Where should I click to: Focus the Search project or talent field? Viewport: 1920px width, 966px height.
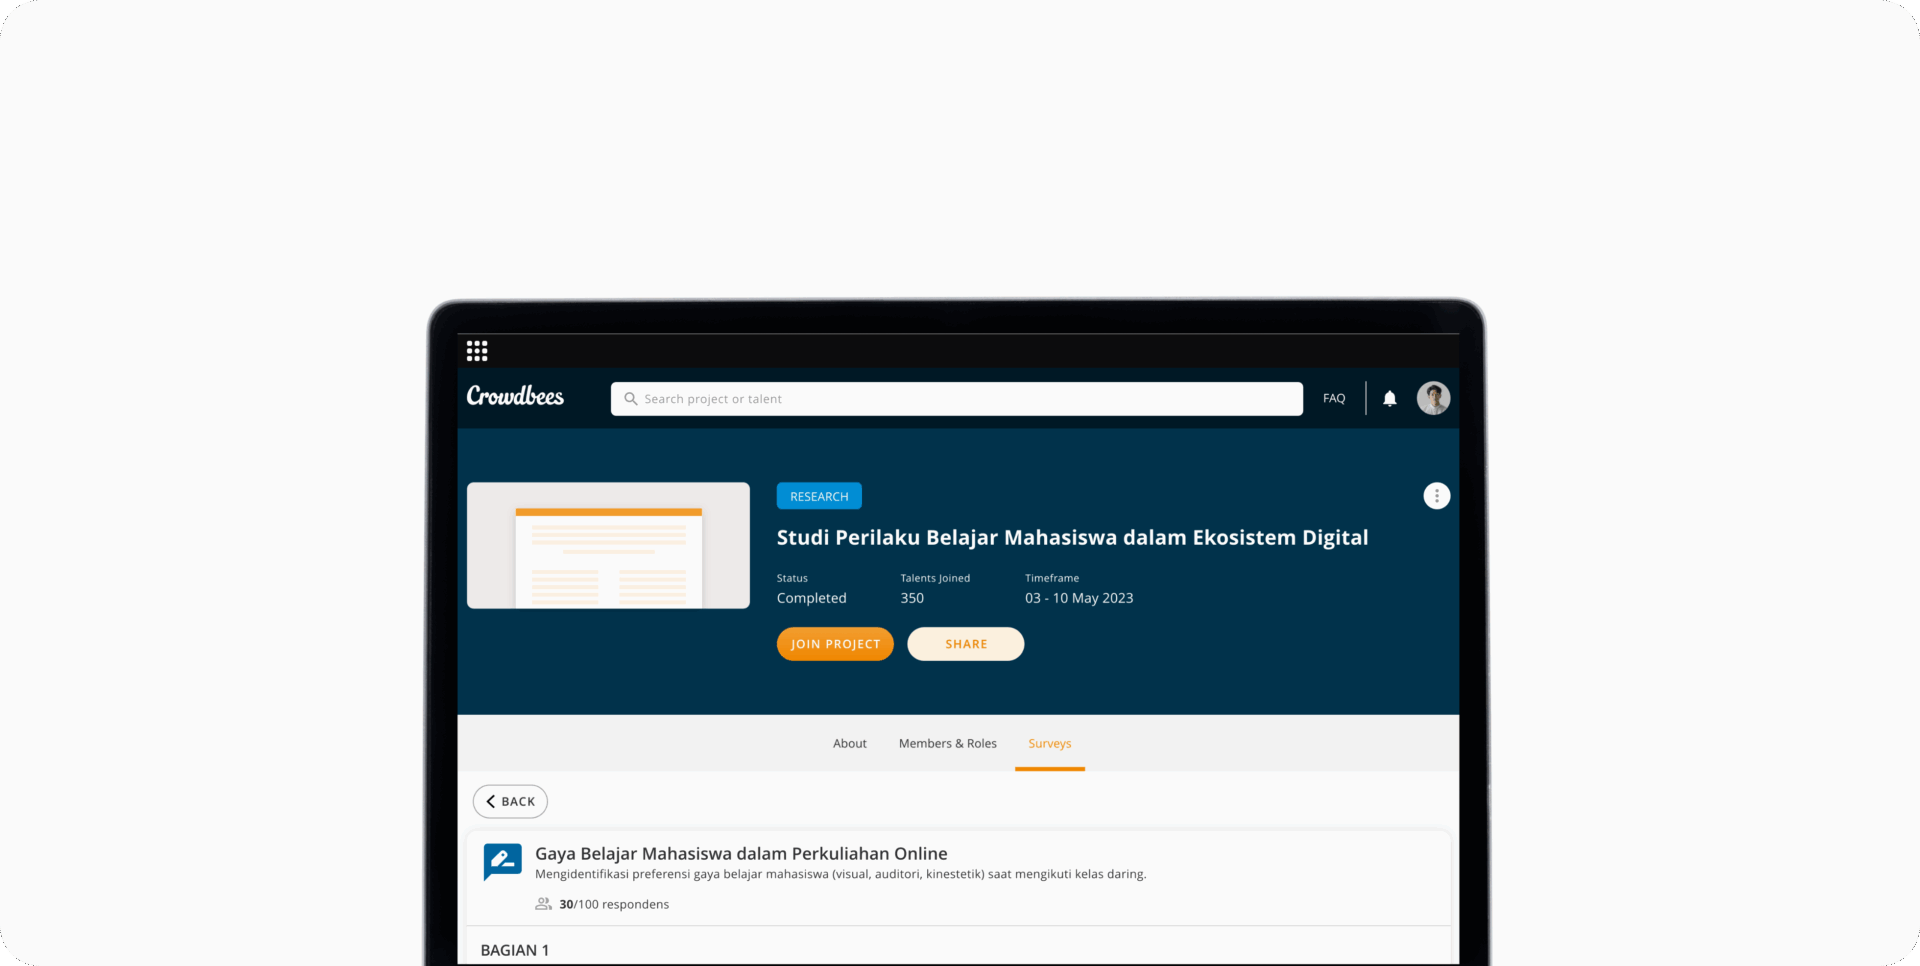tap(960, 399)
